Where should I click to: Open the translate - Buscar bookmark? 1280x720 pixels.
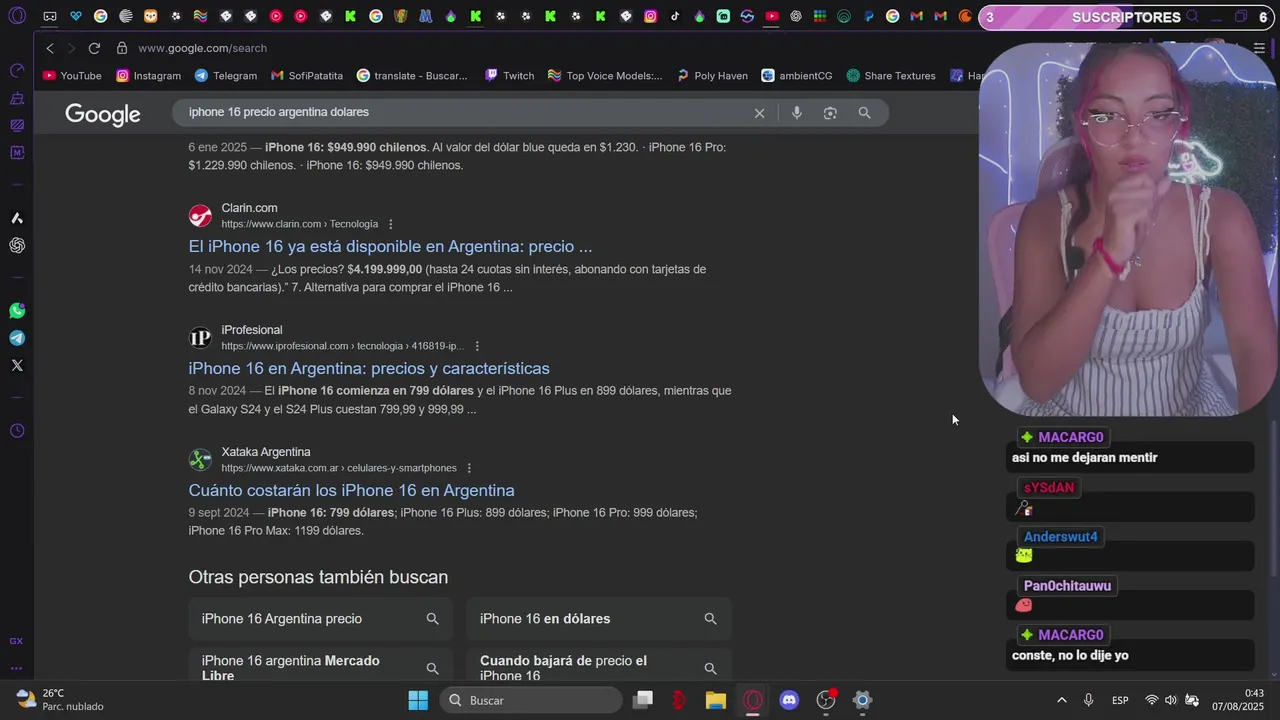[412, 76]
